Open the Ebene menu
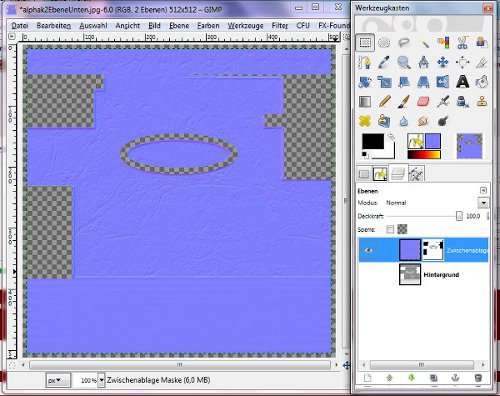This screenshot has height=396, width=500. [x=179, y=26]
